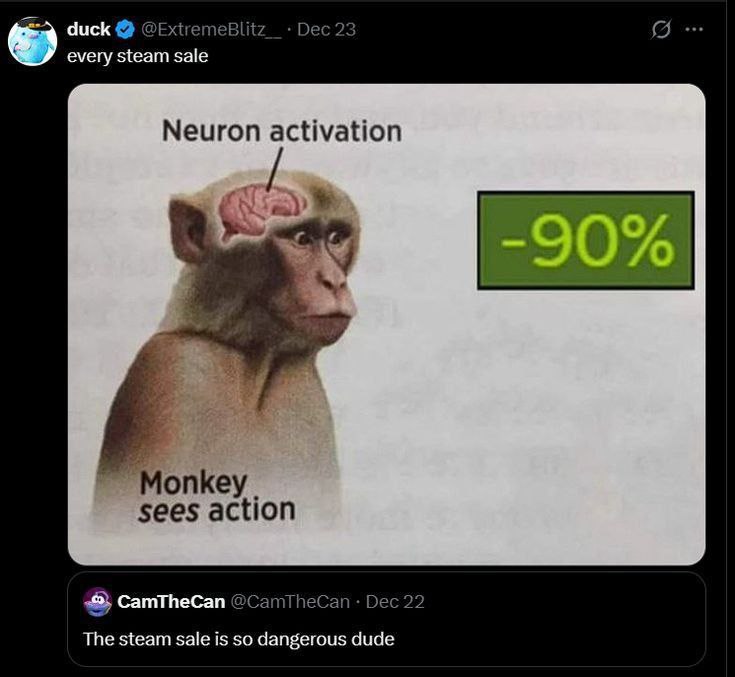Click the Dec 22 timestamp of quoted tweet
Screen dimensions: 735x677
[395, 602]
